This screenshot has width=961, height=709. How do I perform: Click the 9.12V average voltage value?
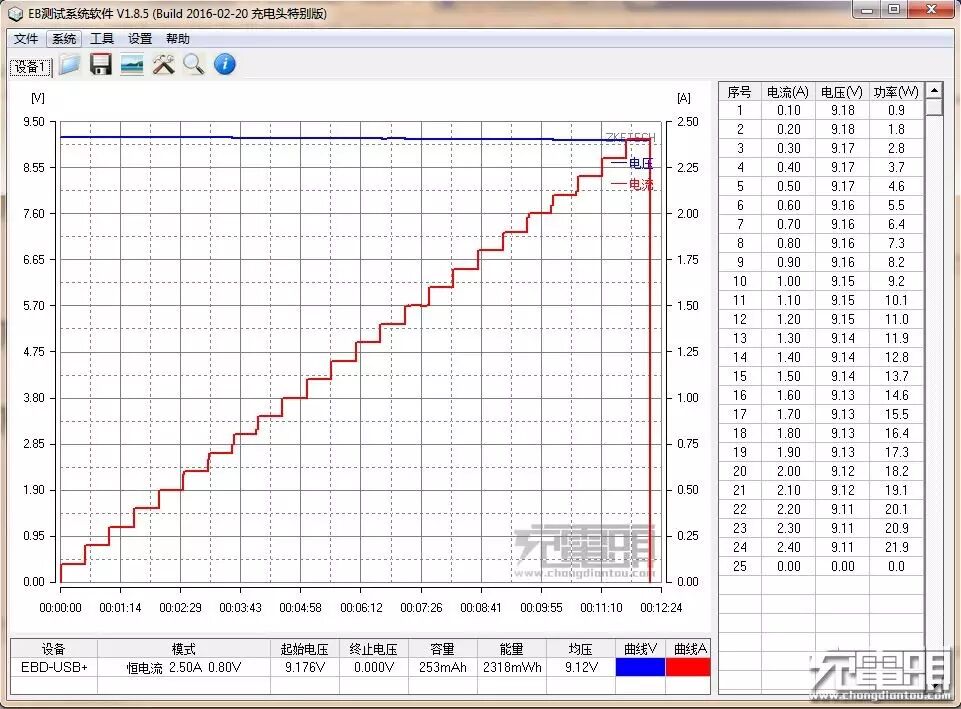(x=580, y=667)
